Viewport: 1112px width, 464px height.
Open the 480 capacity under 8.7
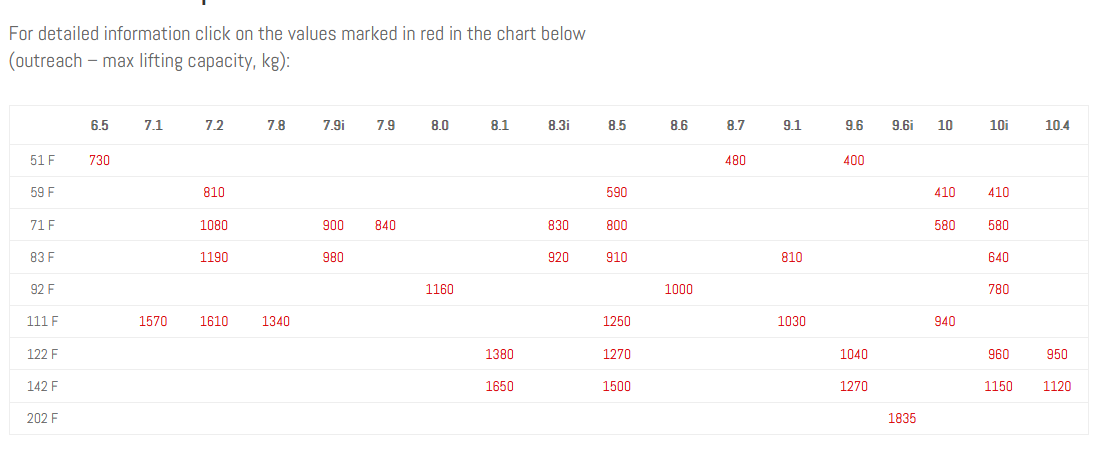click(735, 161)
